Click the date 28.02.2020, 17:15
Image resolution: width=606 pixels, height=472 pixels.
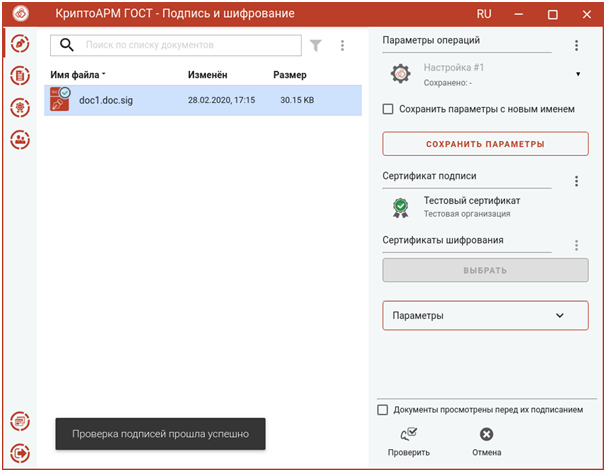point(221,100)
